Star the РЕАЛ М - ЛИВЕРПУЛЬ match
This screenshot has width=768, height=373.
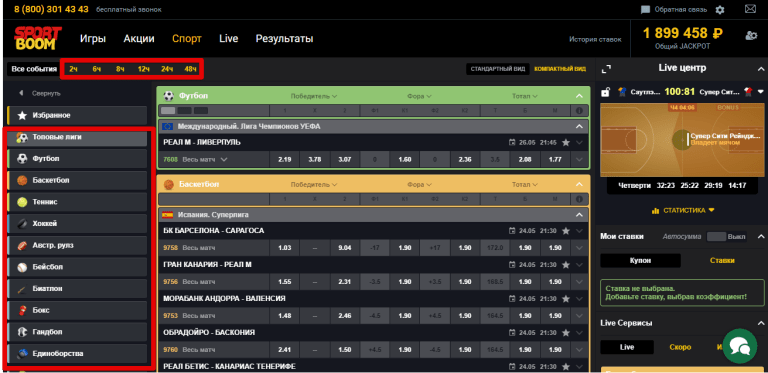[566, 142]
